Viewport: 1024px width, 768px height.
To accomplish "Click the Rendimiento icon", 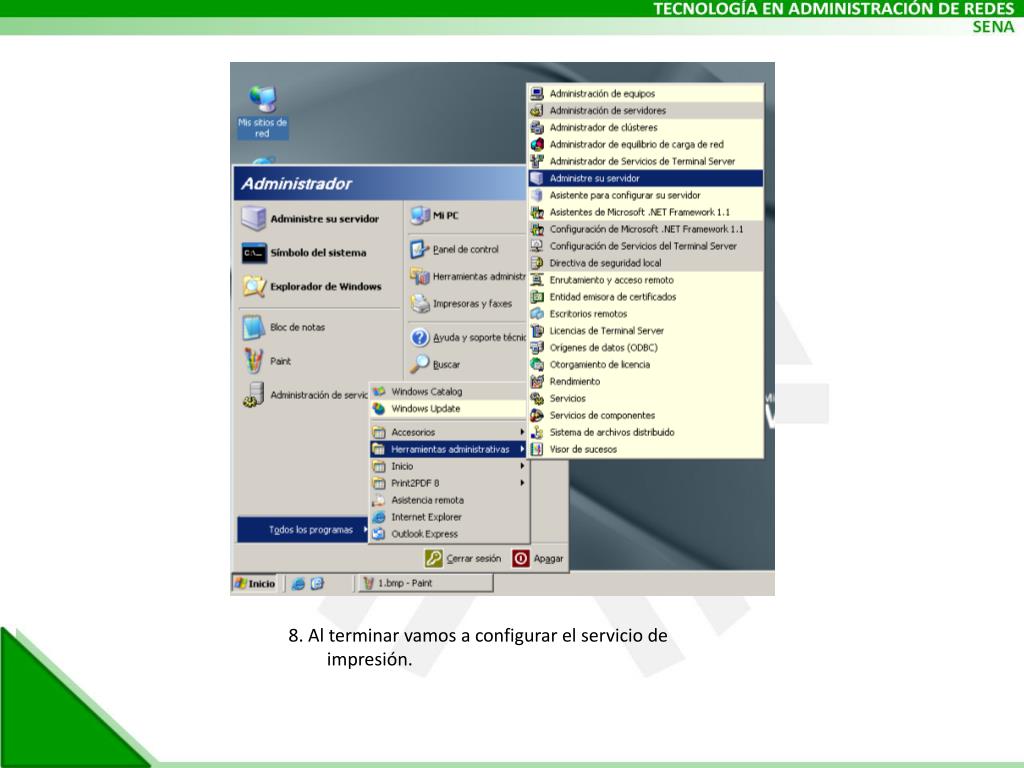I will (x=537, y=381).
